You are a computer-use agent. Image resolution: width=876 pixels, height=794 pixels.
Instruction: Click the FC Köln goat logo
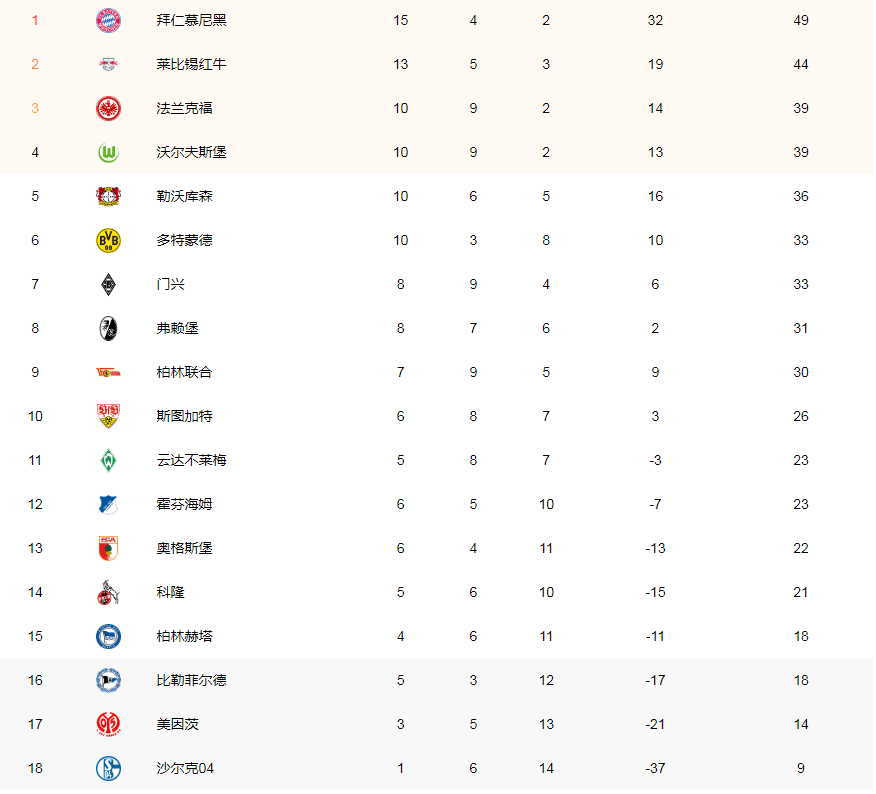[x=108, y=592]
